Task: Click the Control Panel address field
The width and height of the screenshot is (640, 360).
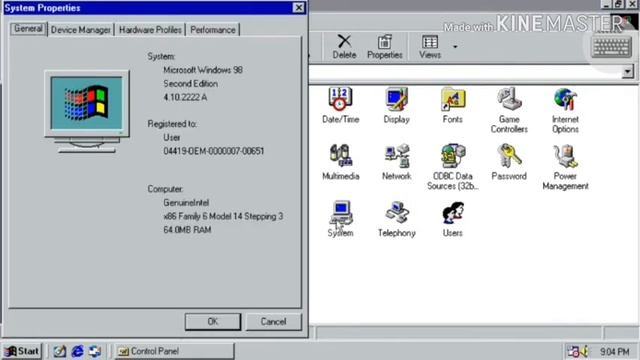Action: point(465,72)
